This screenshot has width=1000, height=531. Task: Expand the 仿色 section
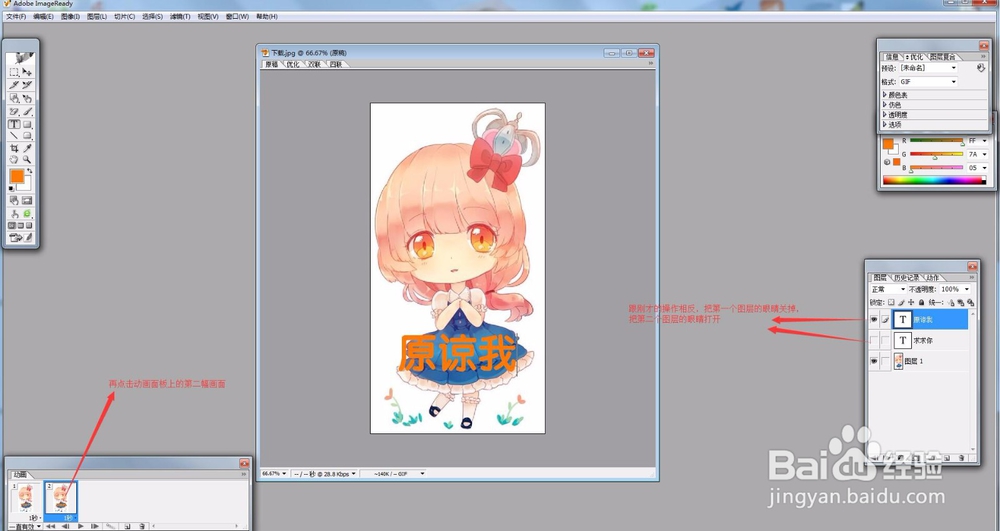[884, 105]
